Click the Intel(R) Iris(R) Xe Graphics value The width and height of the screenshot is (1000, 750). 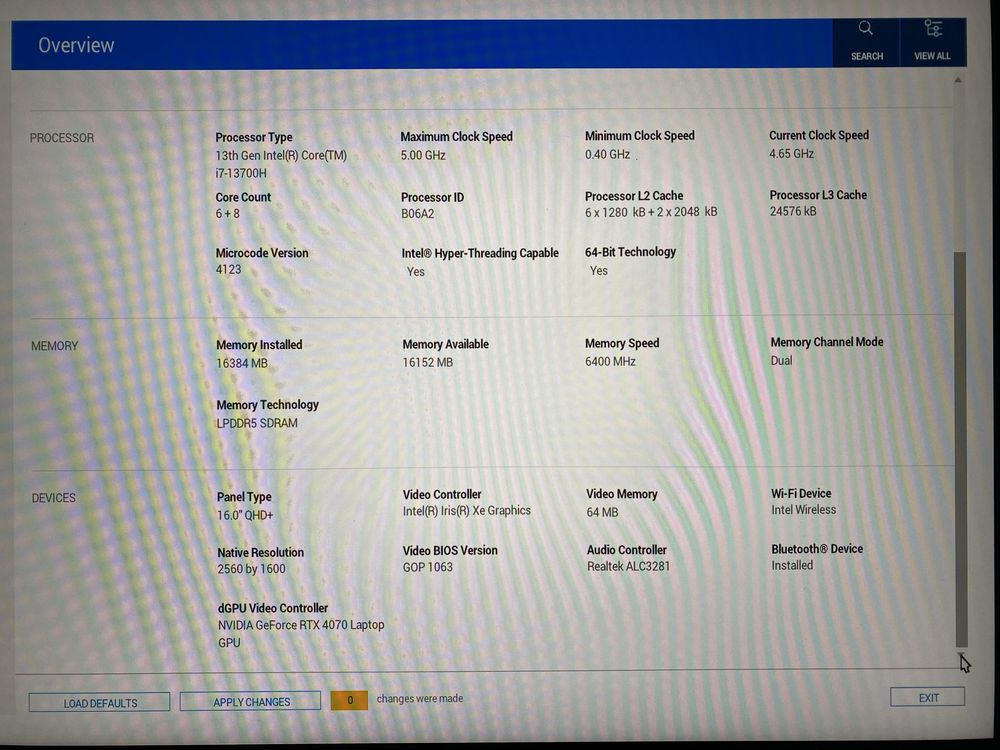point(466,510)
